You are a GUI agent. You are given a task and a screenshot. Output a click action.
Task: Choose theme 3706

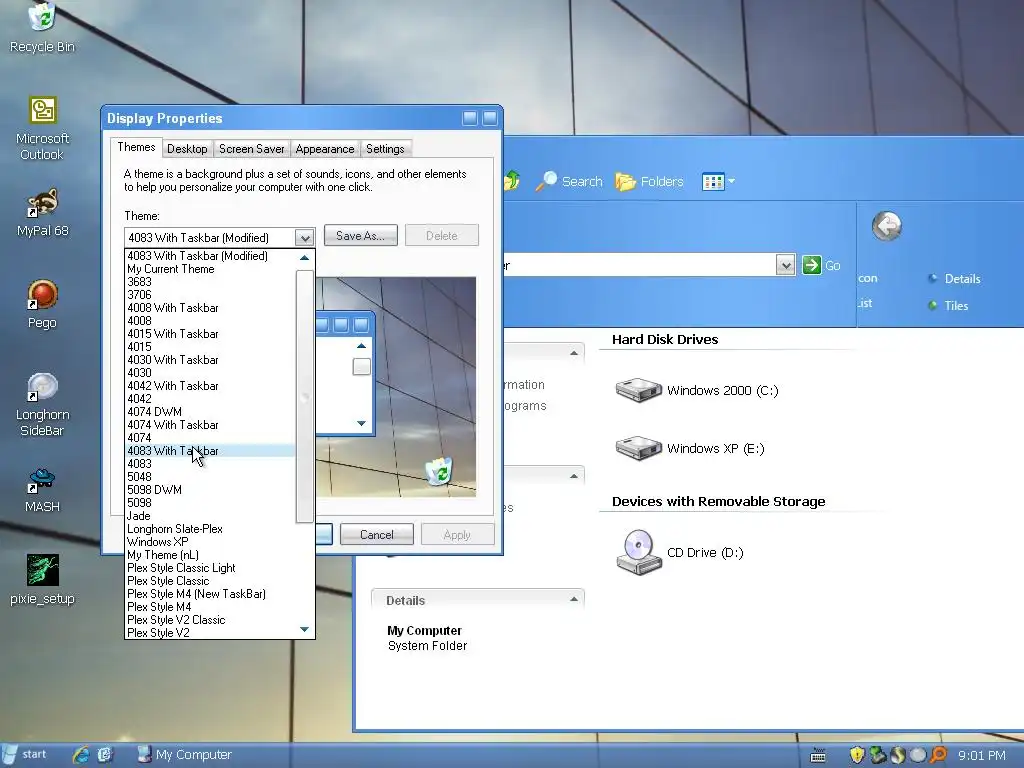click(x=210, y=295)
